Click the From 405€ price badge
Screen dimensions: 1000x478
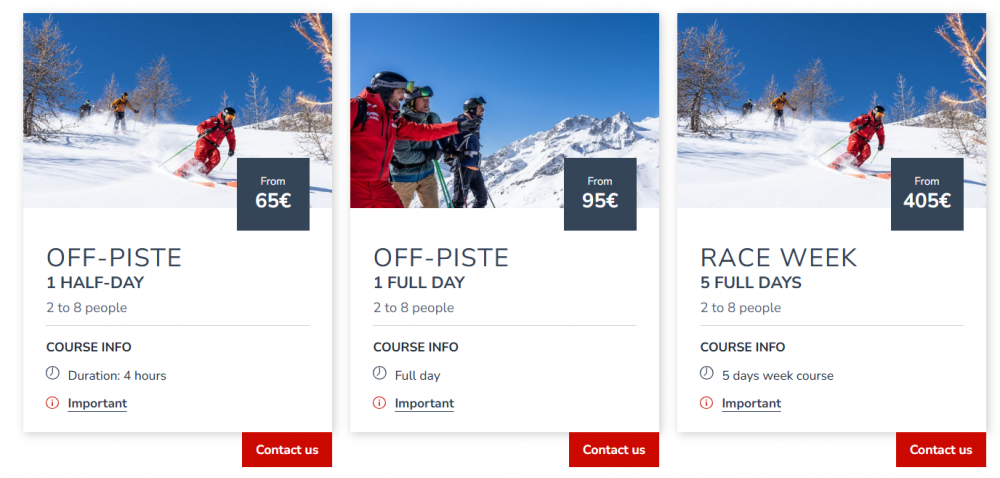tap(927, 194)
